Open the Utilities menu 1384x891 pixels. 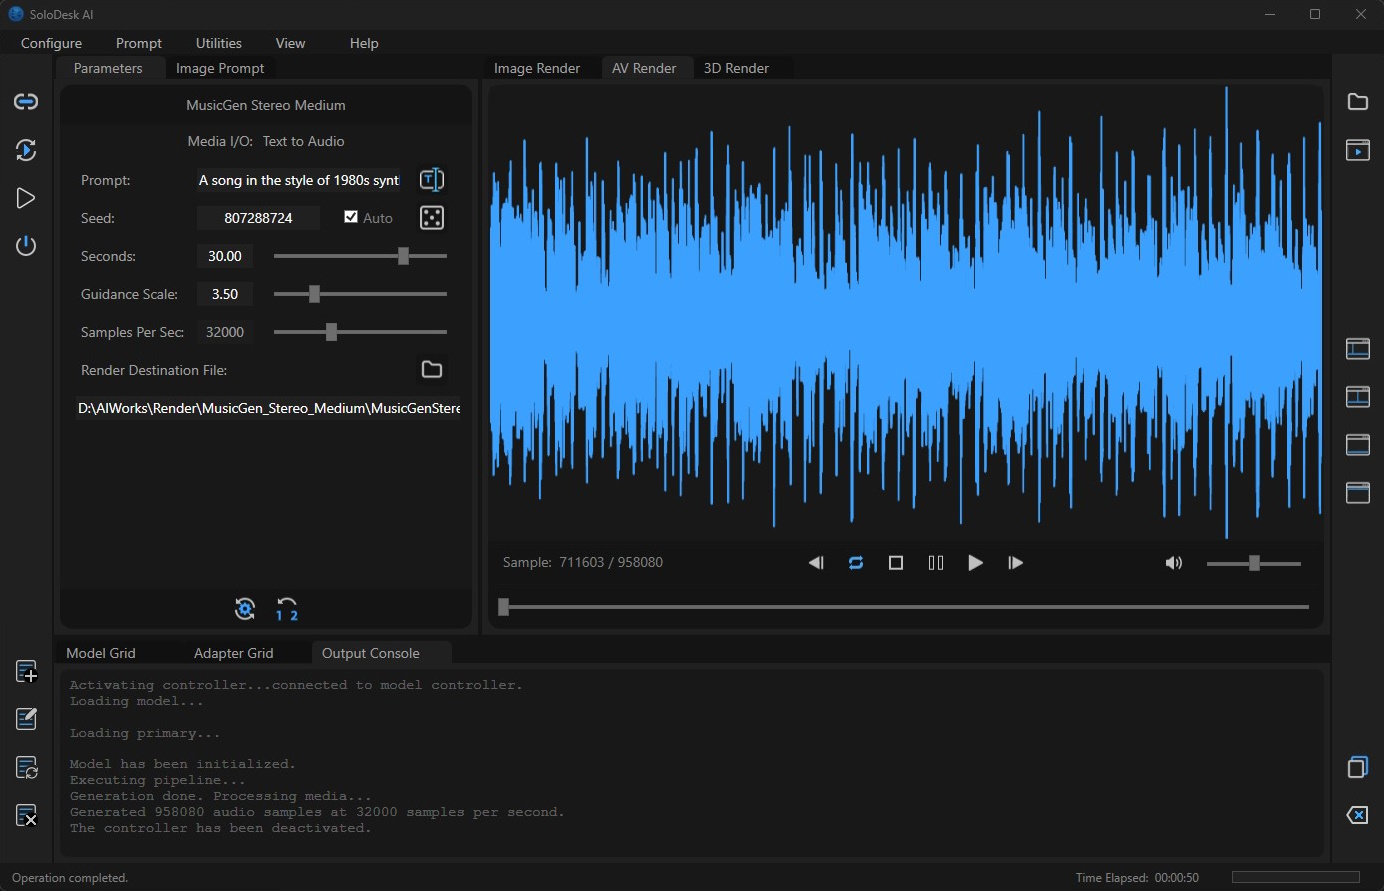(219, 43)
